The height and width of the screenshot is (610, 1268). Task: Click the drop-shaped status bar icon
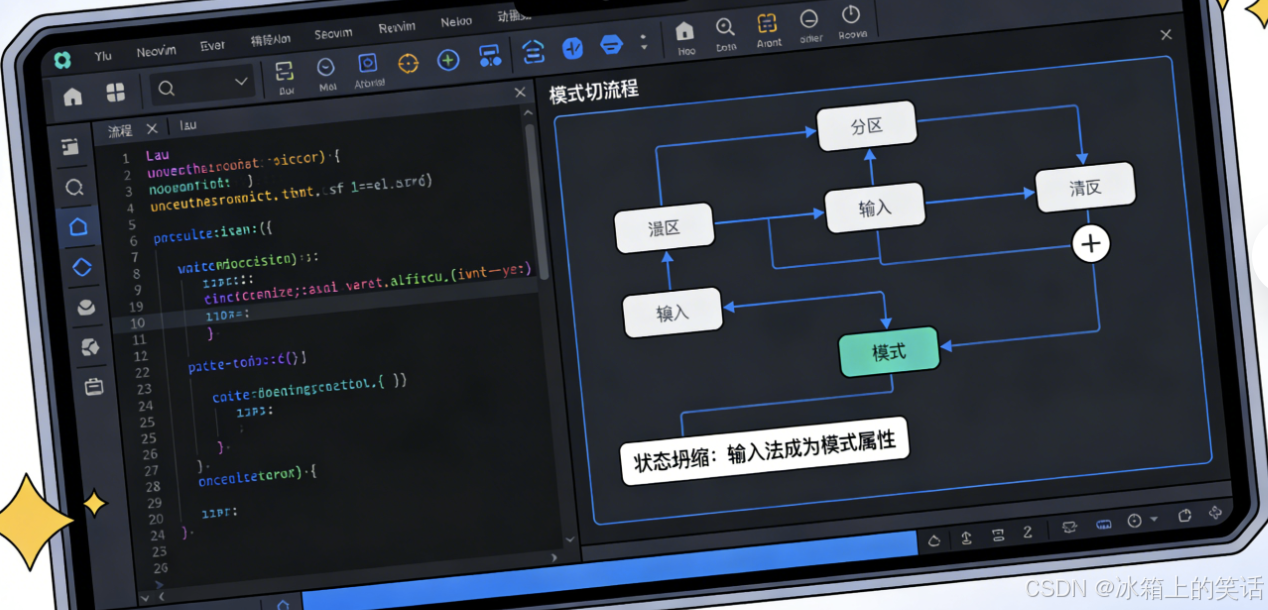tap(934, 541)
